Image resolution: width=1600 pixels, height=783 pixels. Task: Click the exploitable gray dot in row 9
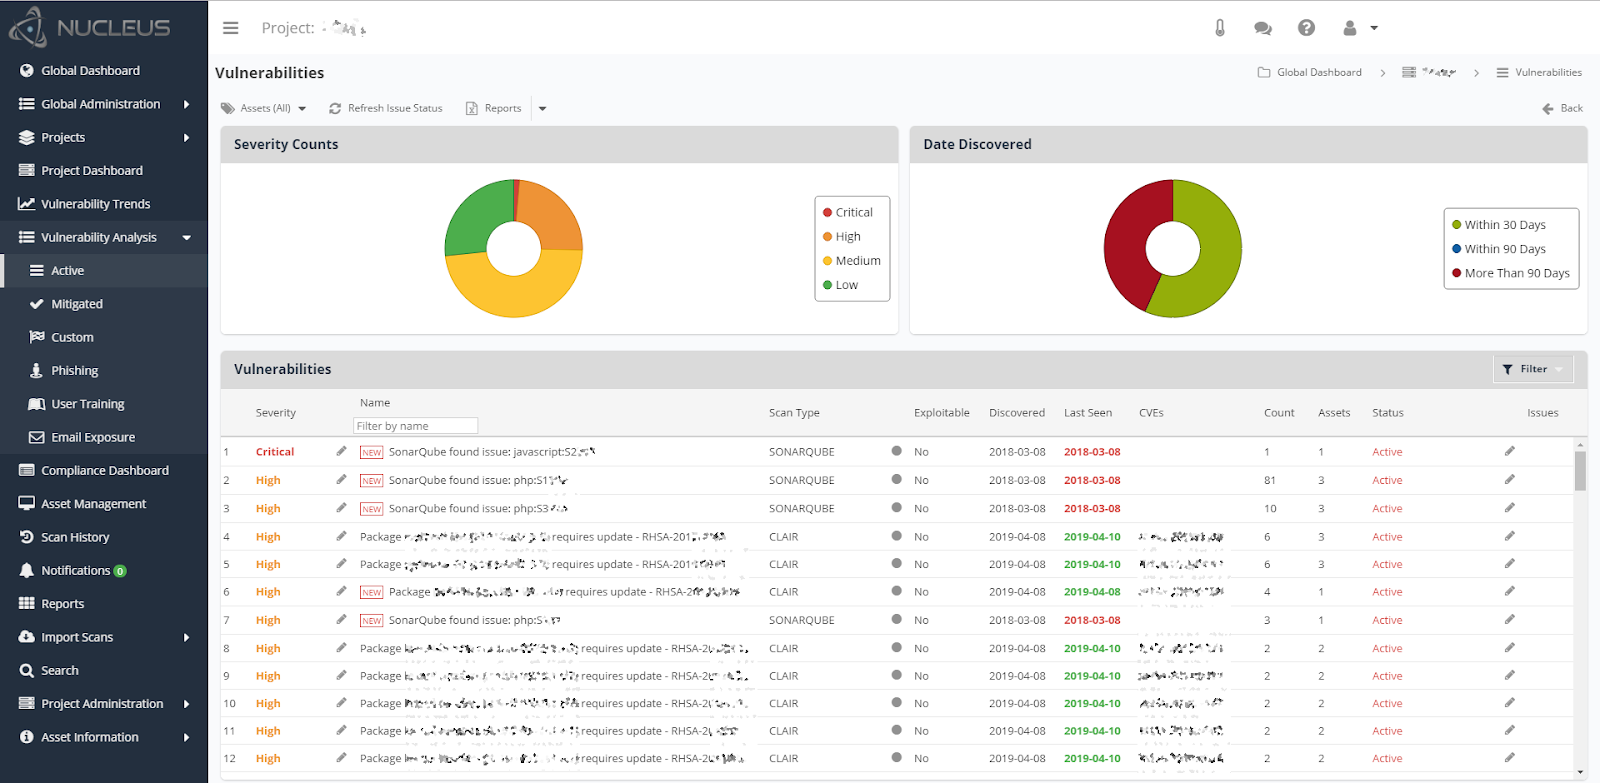click(x=897, y=675)
